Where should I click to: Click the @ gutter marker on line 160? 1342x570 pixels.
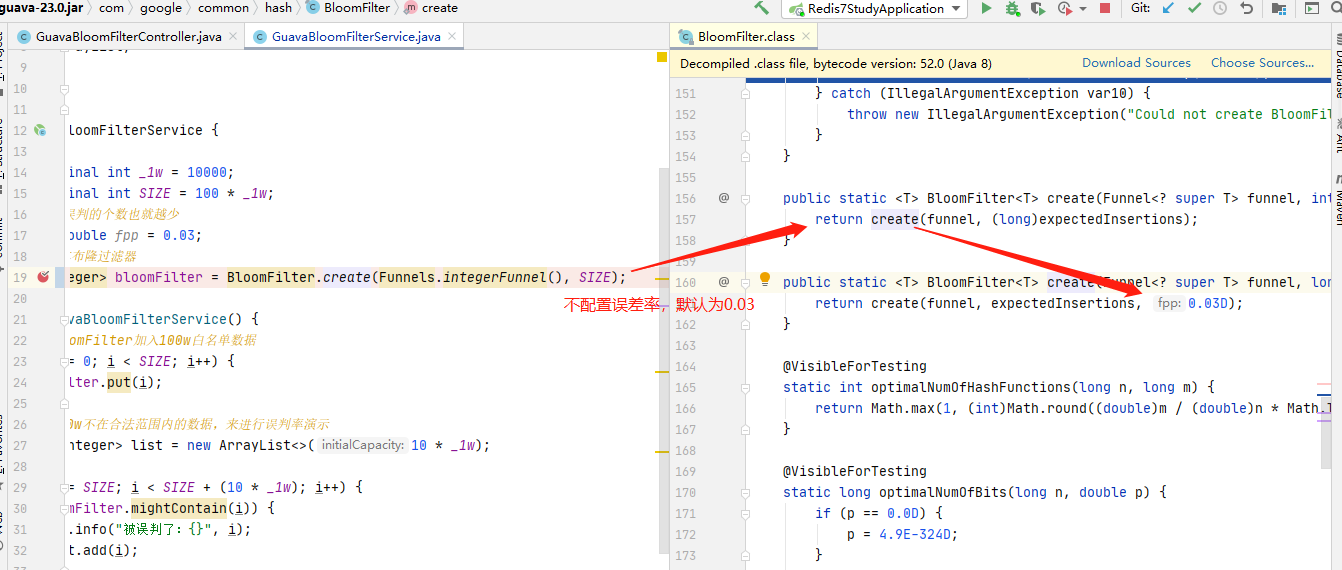pos(724,282)
